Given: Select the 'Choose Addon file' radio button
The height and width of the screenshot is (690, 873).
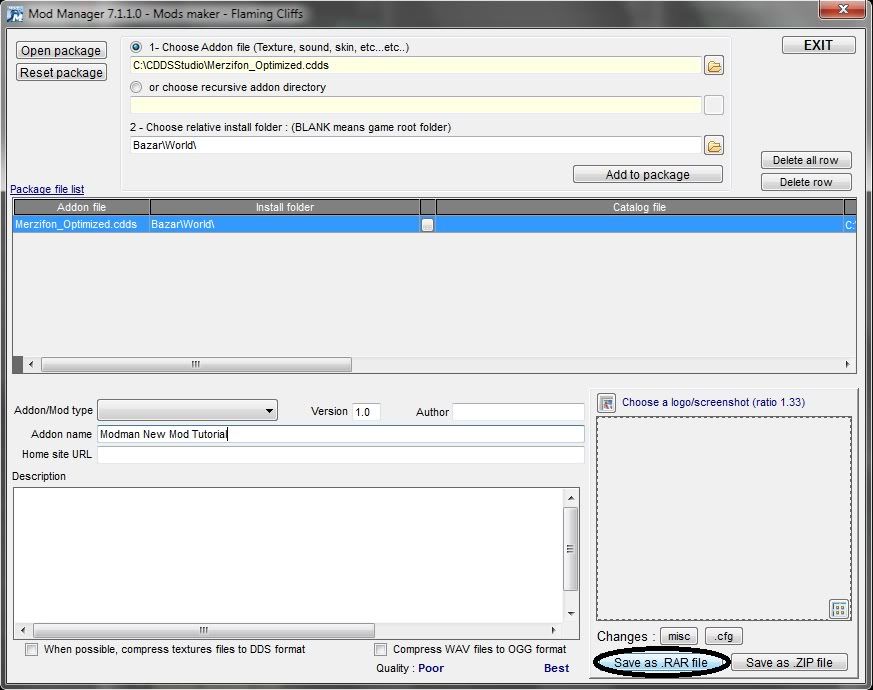Looking at the screenshot, I should click(x=136, y=47).
